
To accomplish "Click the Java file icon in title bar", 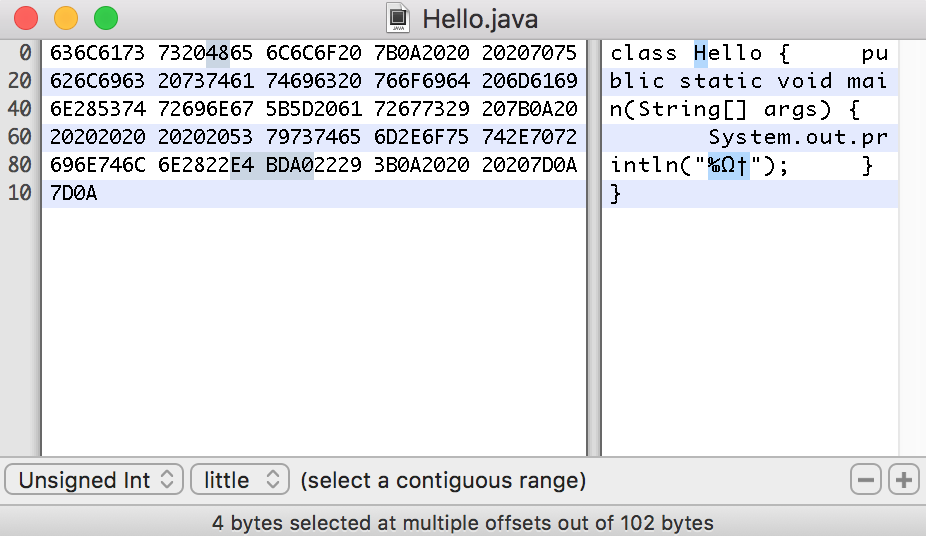I will click(398, 18).
